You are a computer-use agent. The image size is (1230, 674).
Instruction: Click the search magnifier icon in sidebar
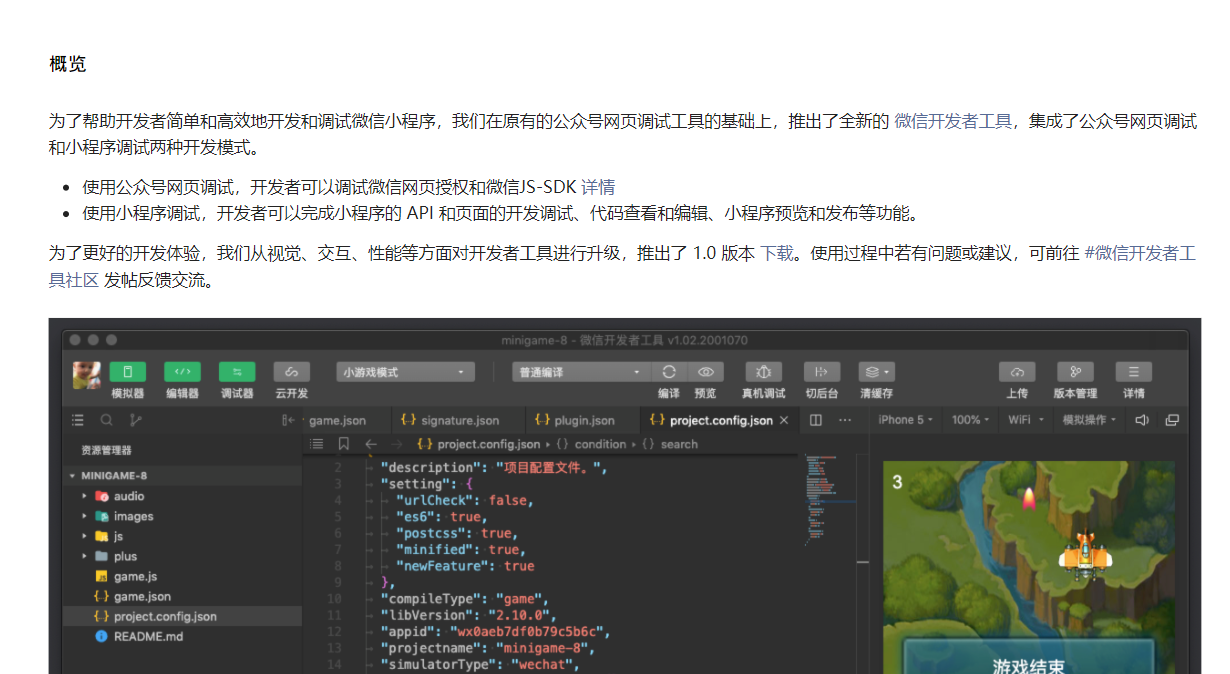pos(107,420)
